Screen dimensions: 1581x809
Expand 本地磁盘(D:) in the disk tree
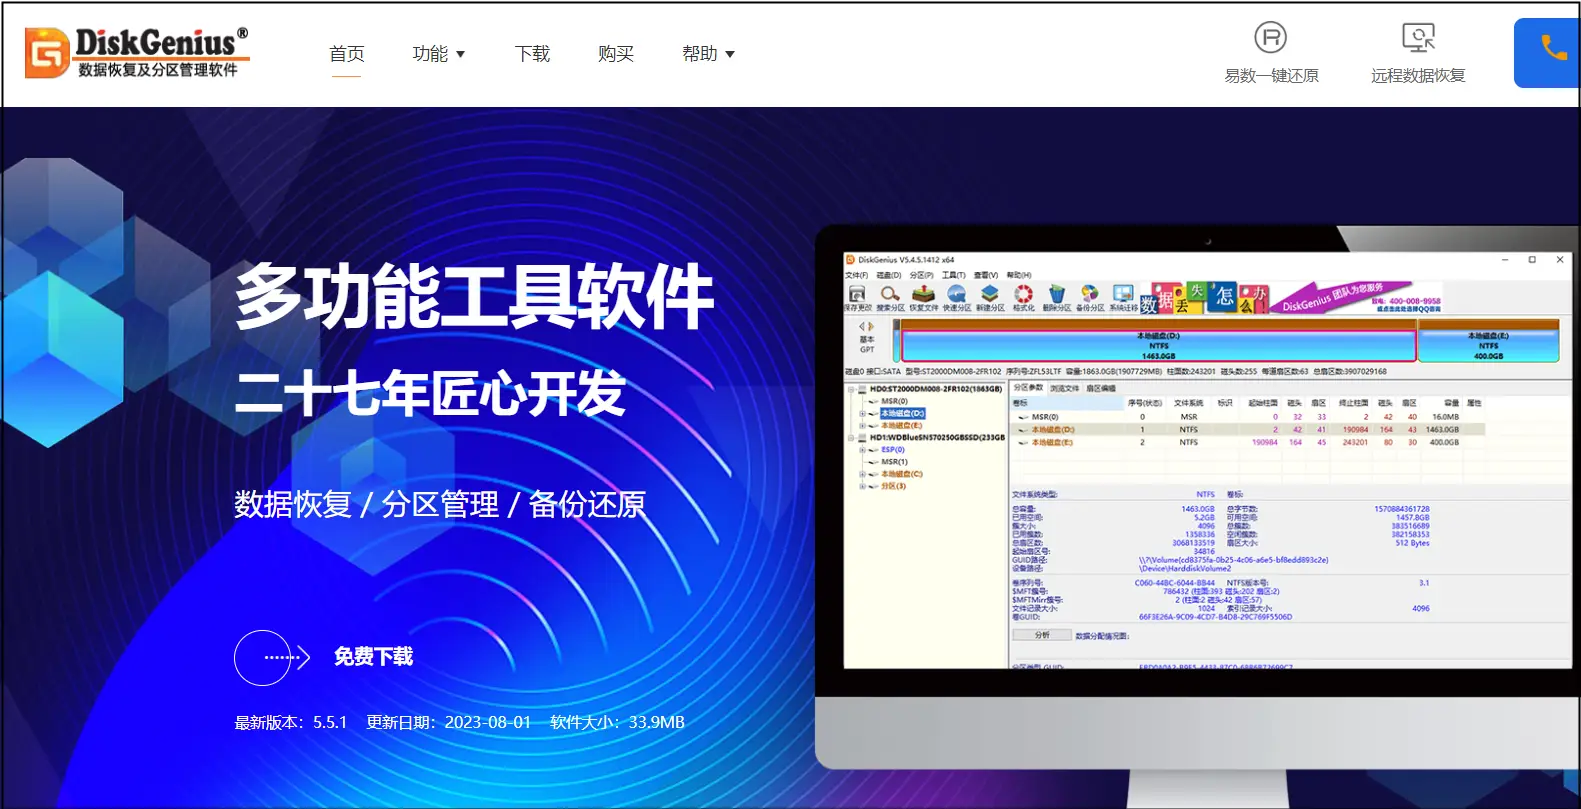pyautogui.click(x=862, y=414)
